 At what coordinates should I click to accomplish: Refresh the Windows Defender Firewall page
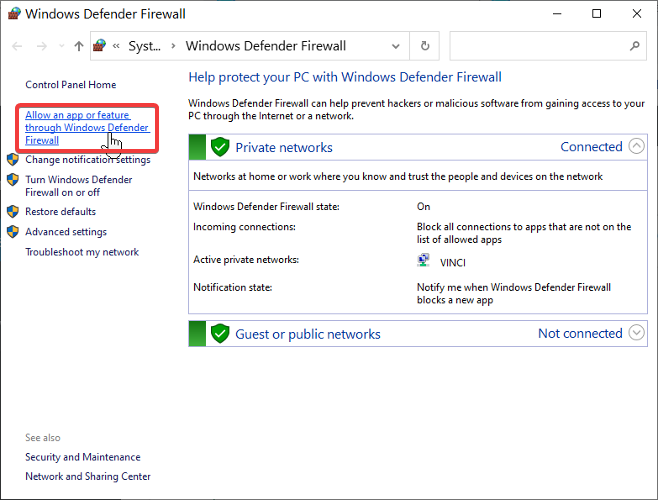(x=425, y=46)
